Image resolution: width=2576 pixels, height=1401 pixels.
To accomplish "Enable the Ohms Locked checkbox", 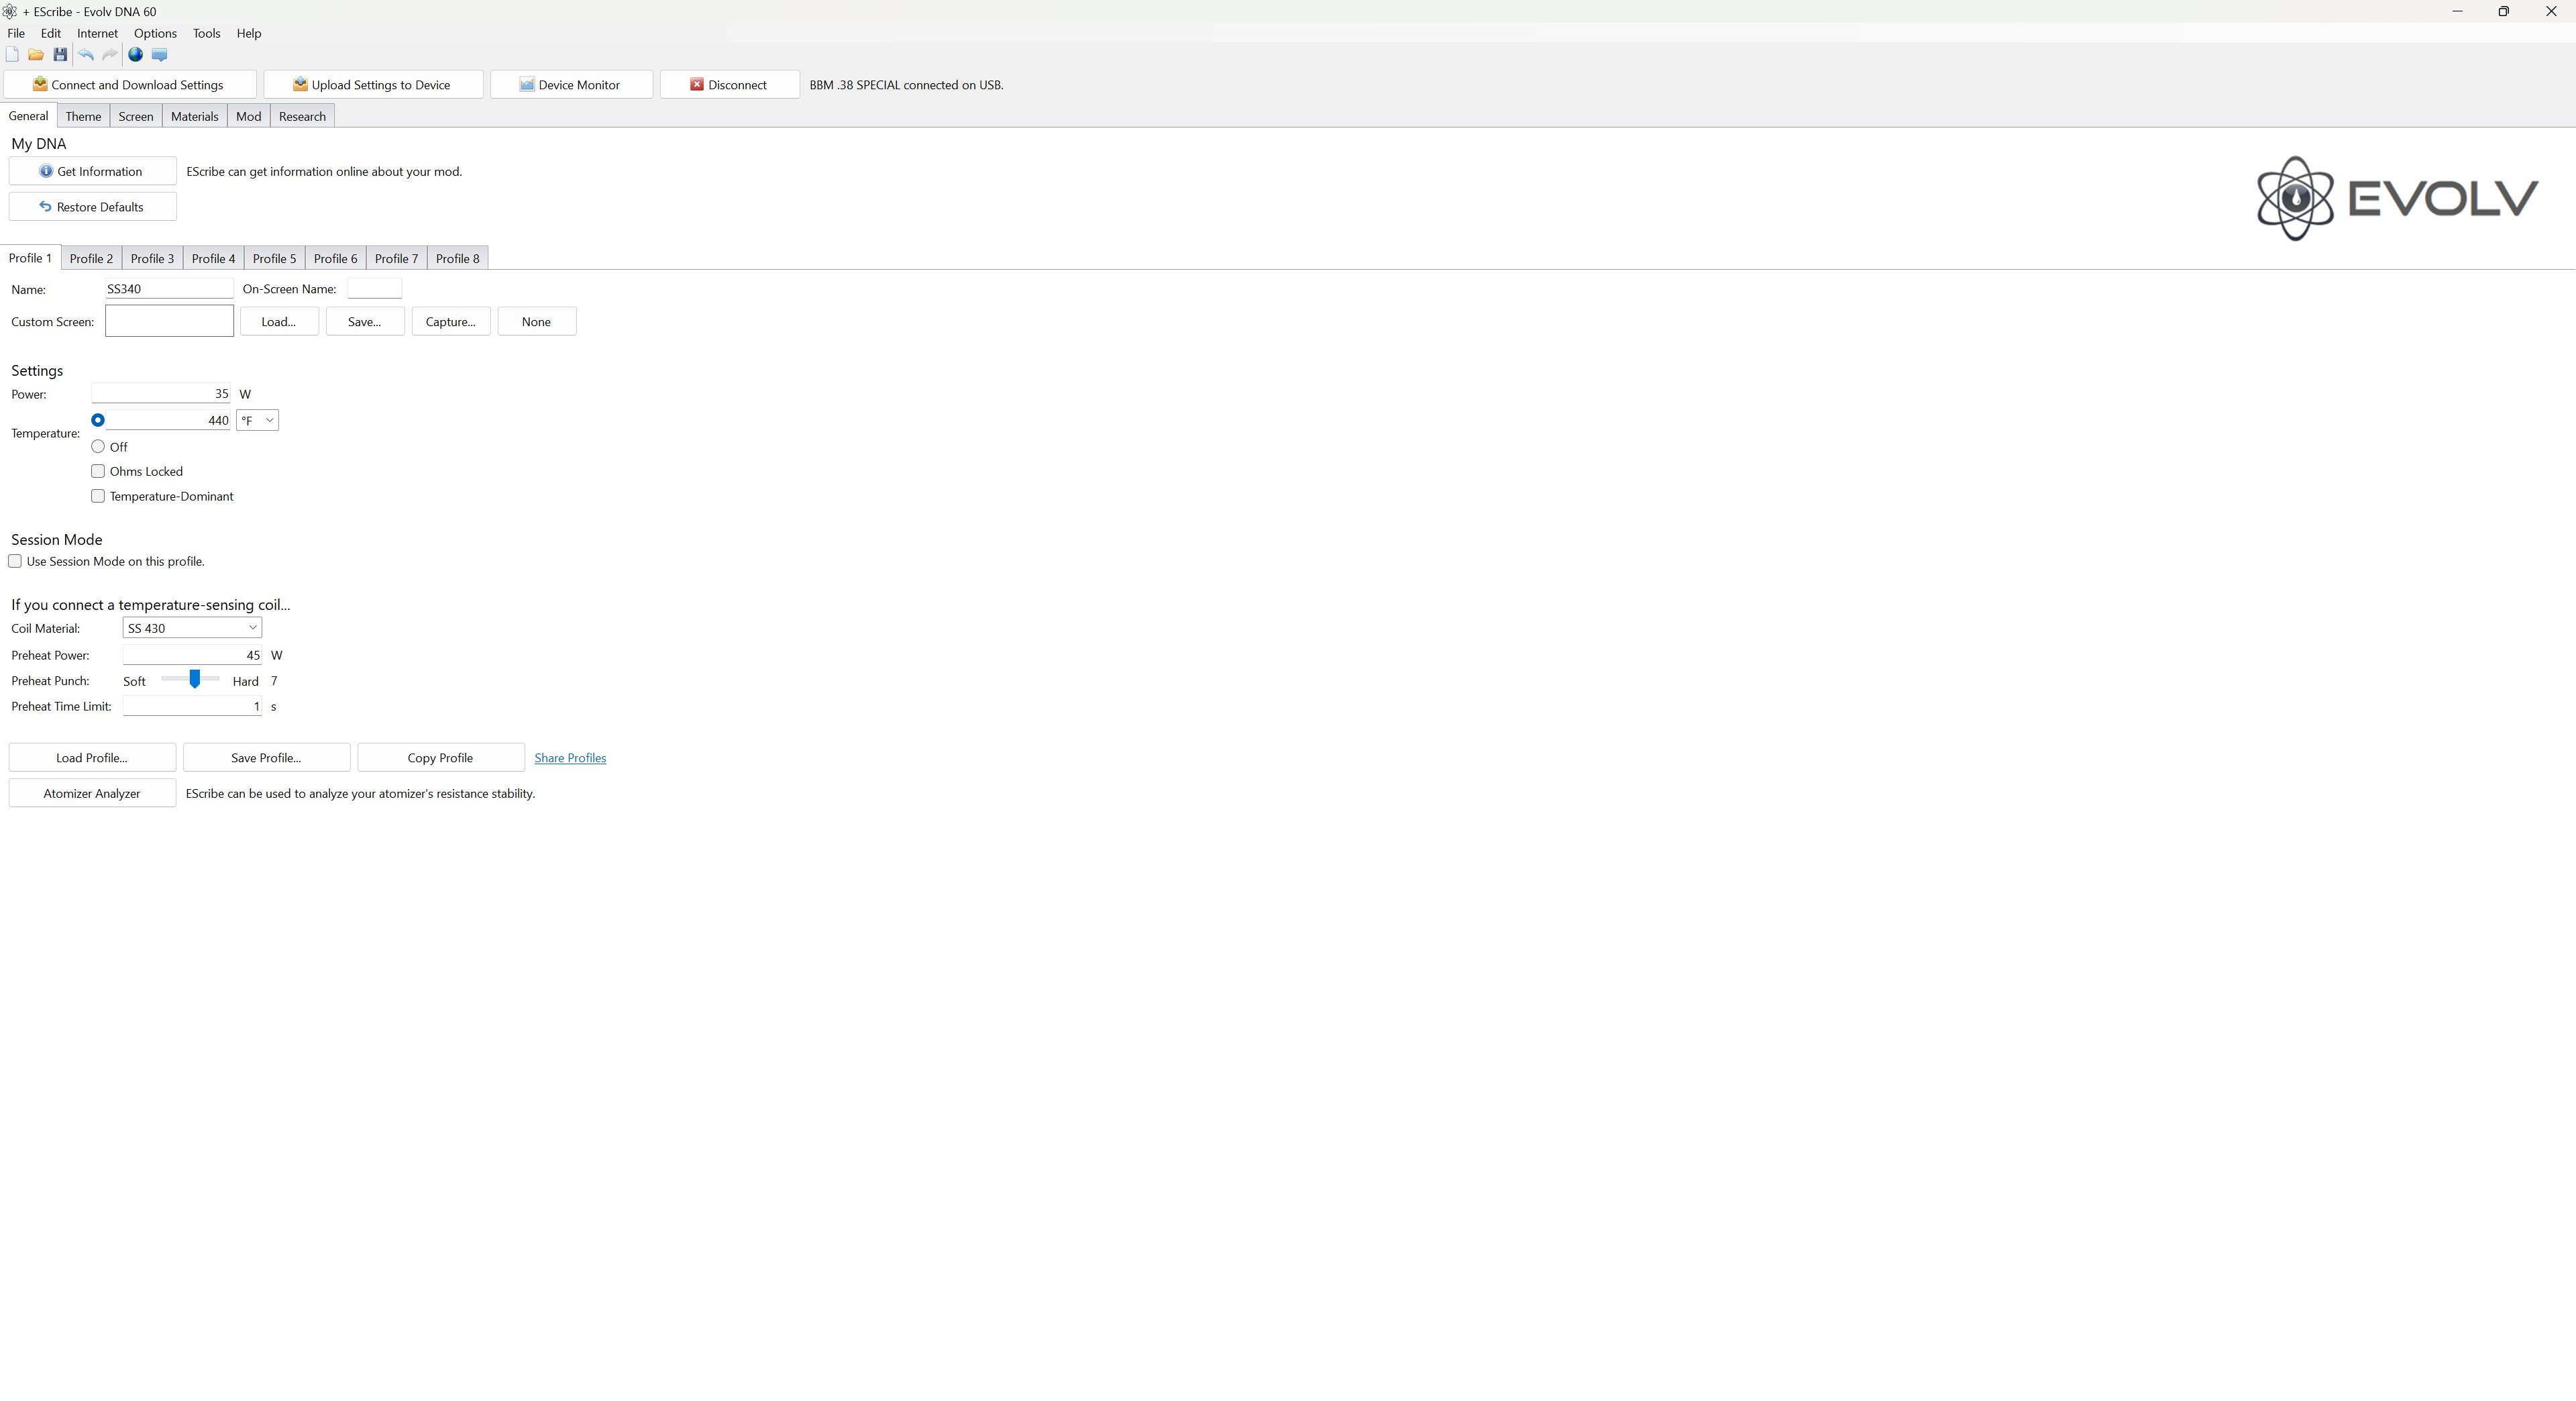I will (98, 471).
